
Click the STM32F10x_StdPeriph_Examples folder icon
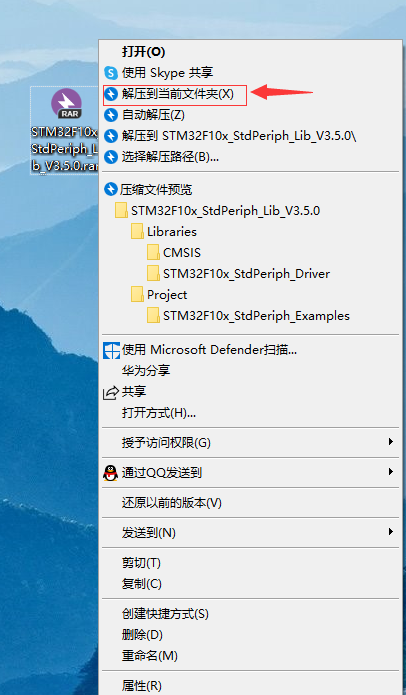[153, 316]
